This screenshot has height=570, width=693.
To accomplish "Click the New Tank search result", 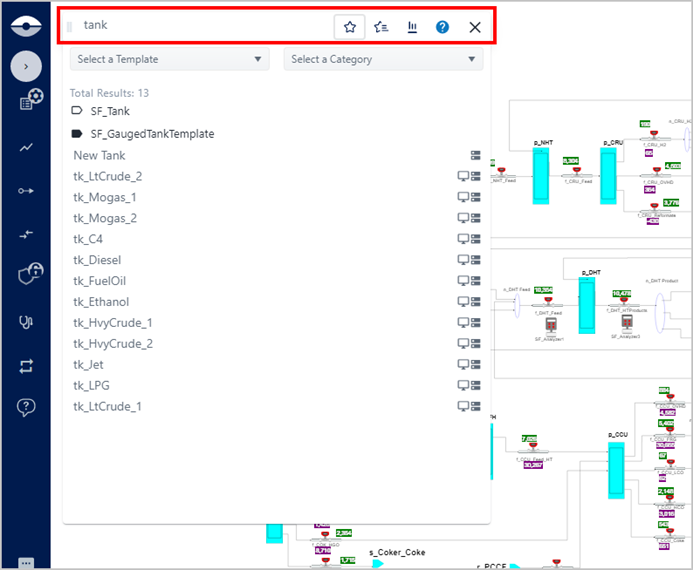I will [99, 155].
